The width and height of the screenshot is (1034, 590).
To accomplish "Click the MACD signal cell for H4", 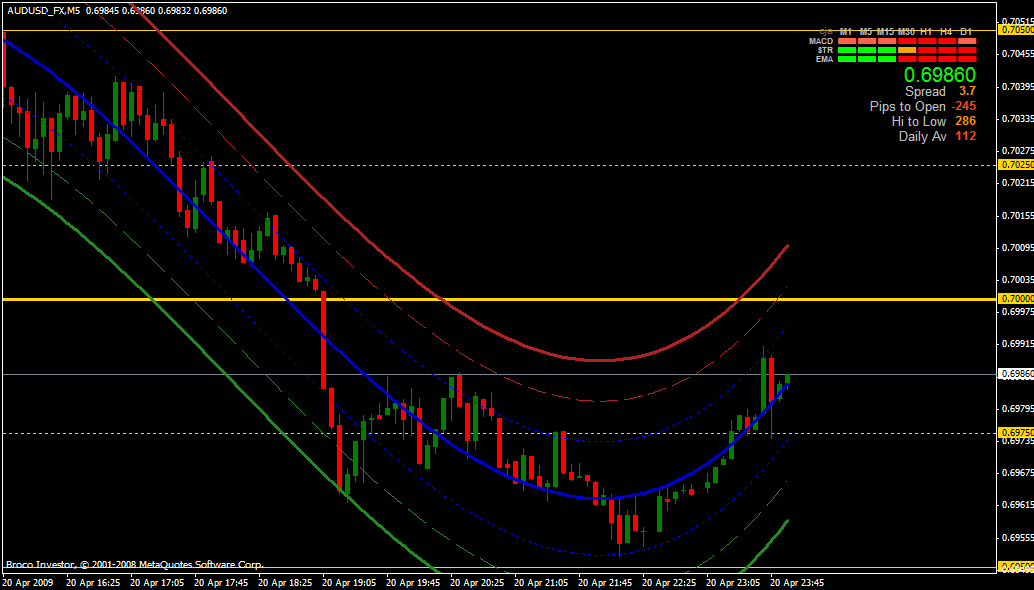I will [947, 41].
